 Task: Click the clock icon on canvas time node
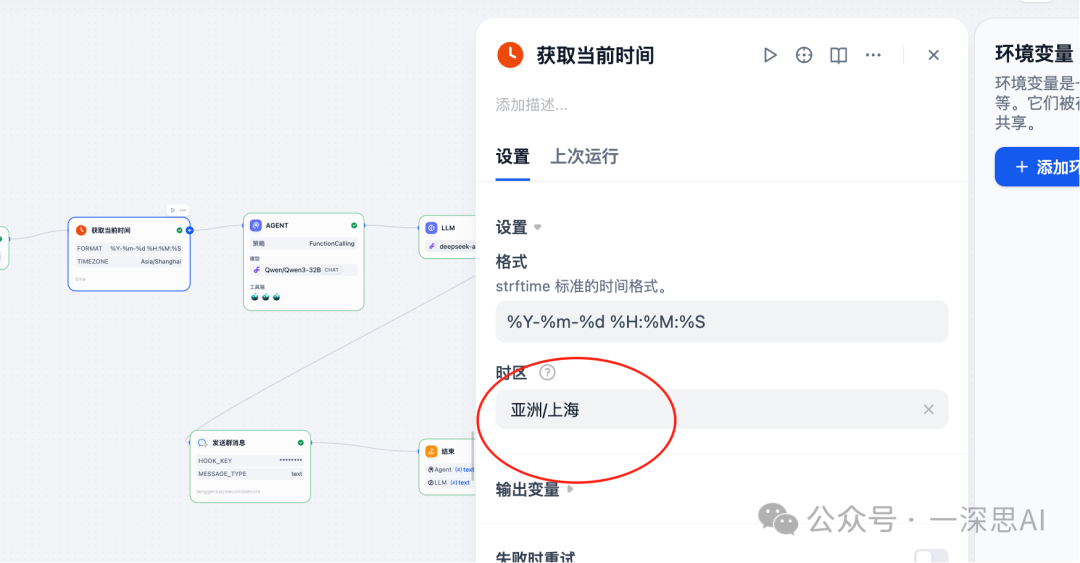pyautogui.click(x=81, y=230)
